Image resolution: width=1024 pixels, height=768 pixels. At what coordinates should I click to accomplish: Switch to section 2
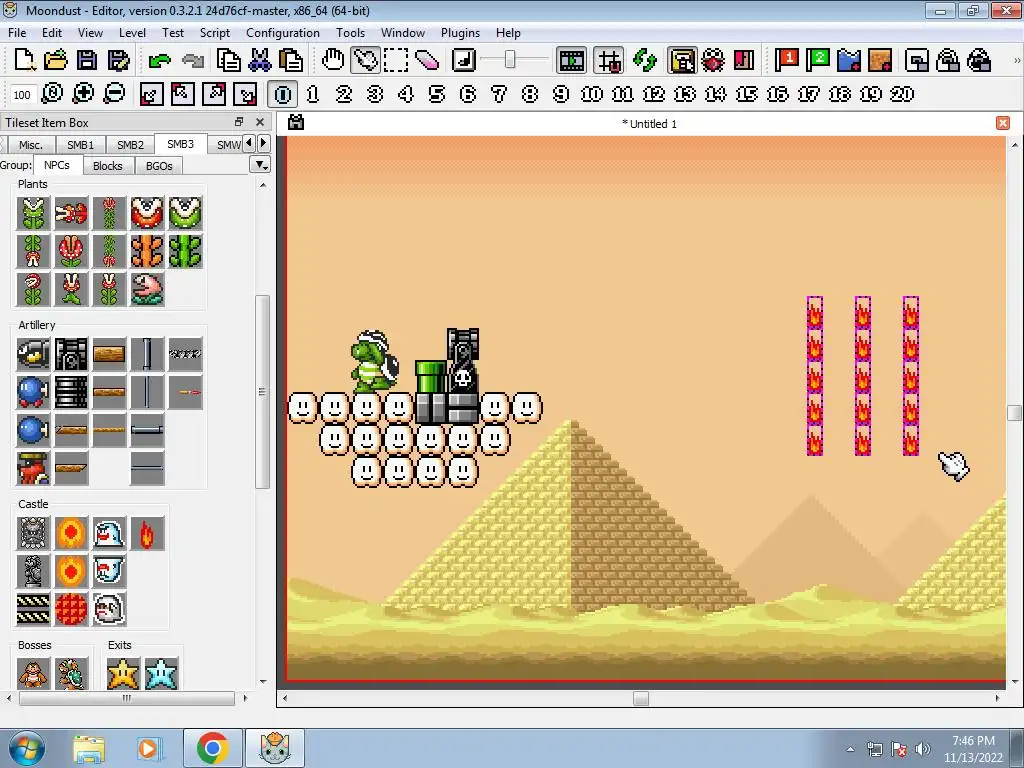tap(344, 94)
